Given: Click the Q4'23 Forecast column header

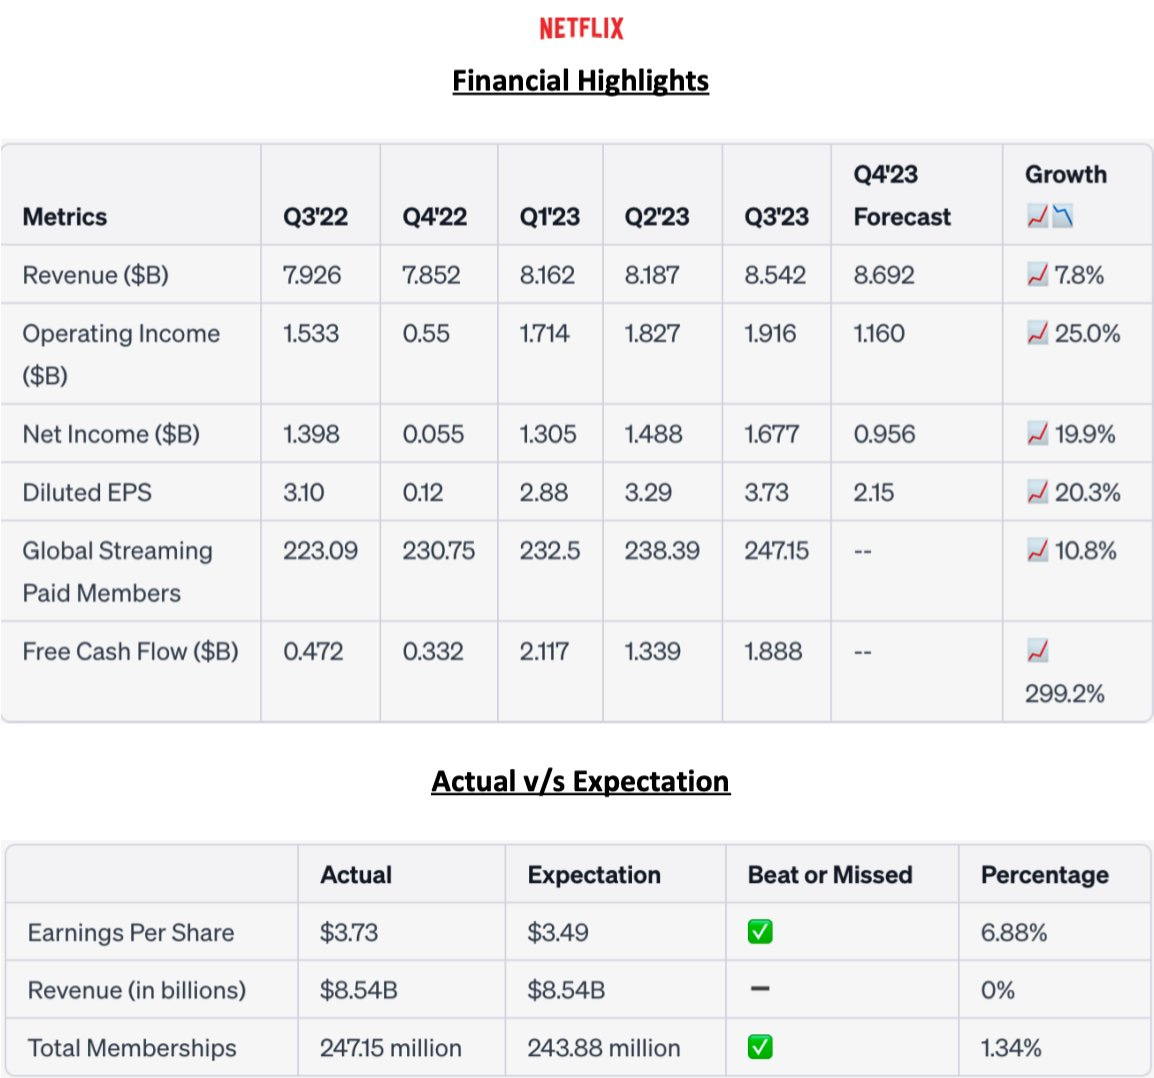Looking at the screenshot, I should tap(901, 196).
